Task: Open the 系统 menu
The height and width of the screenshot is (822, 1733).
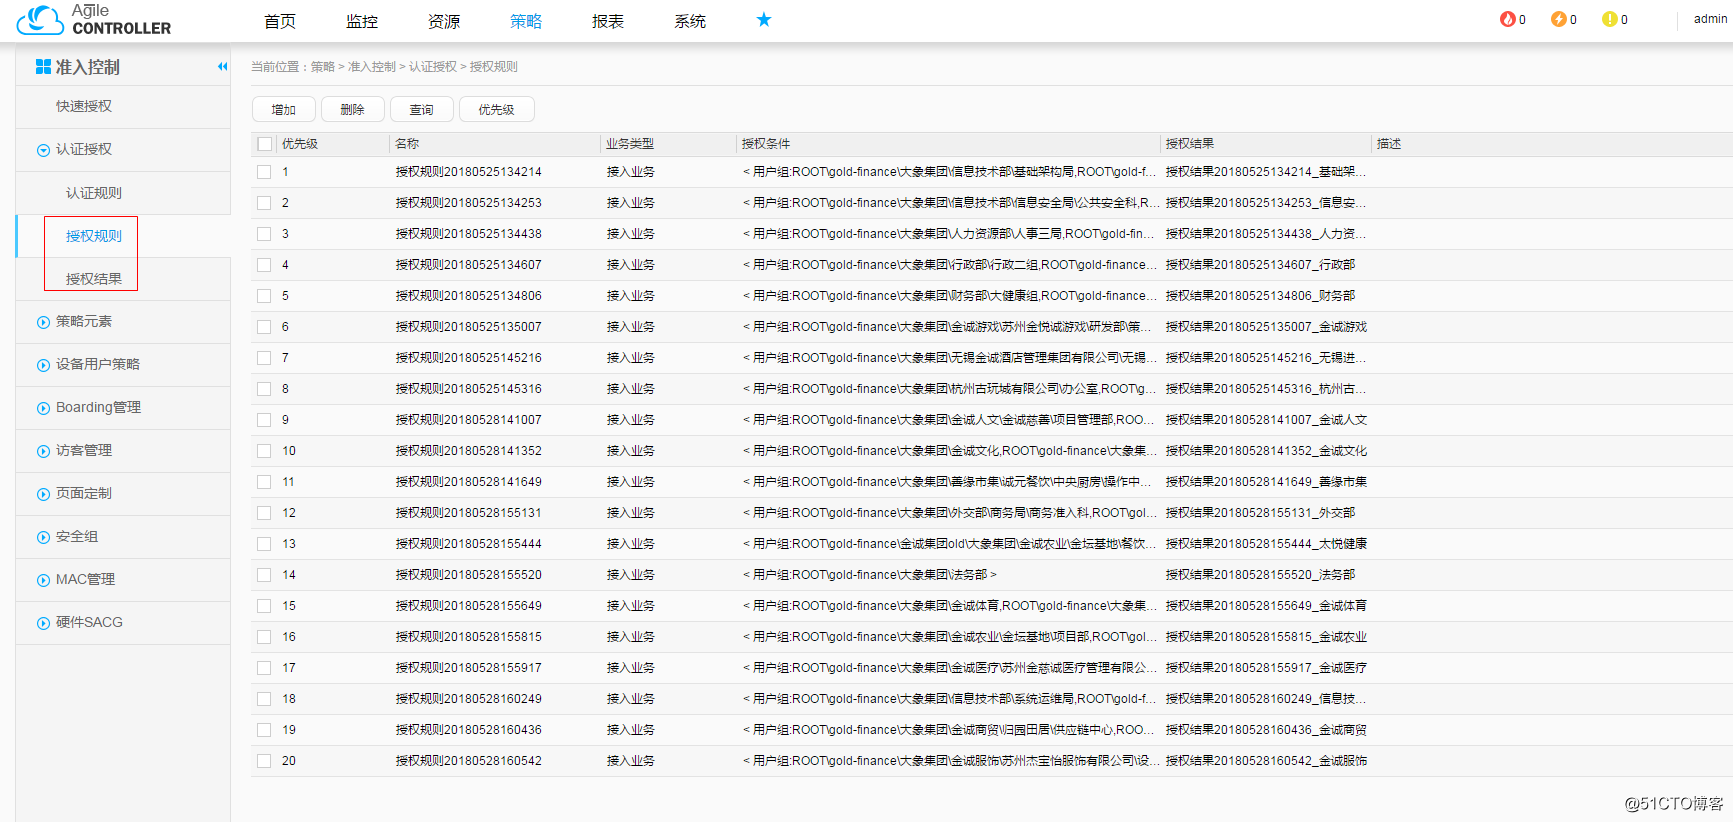Action: coord(690,21)
